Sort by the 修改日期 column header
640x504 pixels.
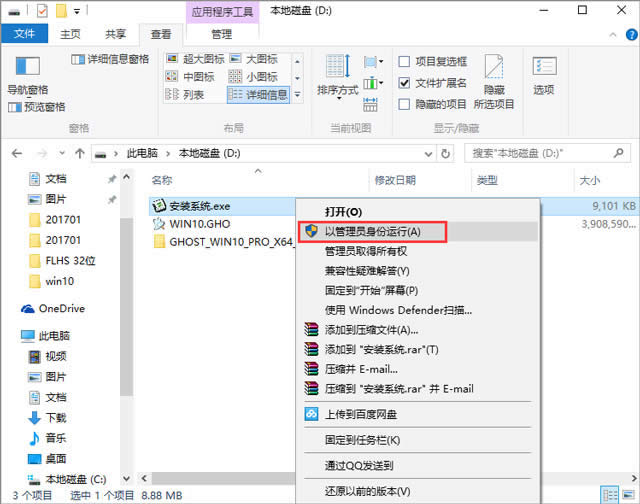point(395,180)
